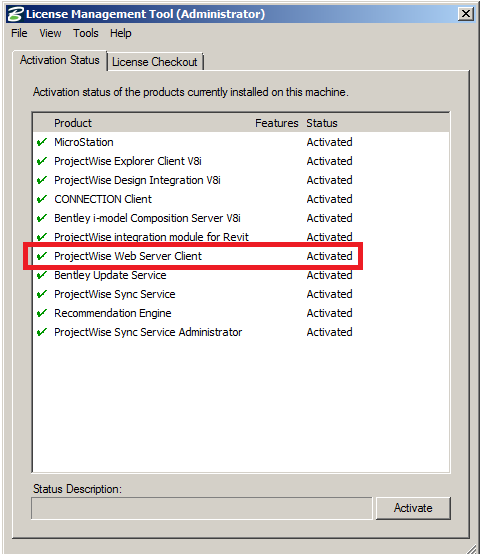The height and width of the screenshot is (554, 481).
Task: Select ProjectWise Sync Service Administrator
Action: 241,332
